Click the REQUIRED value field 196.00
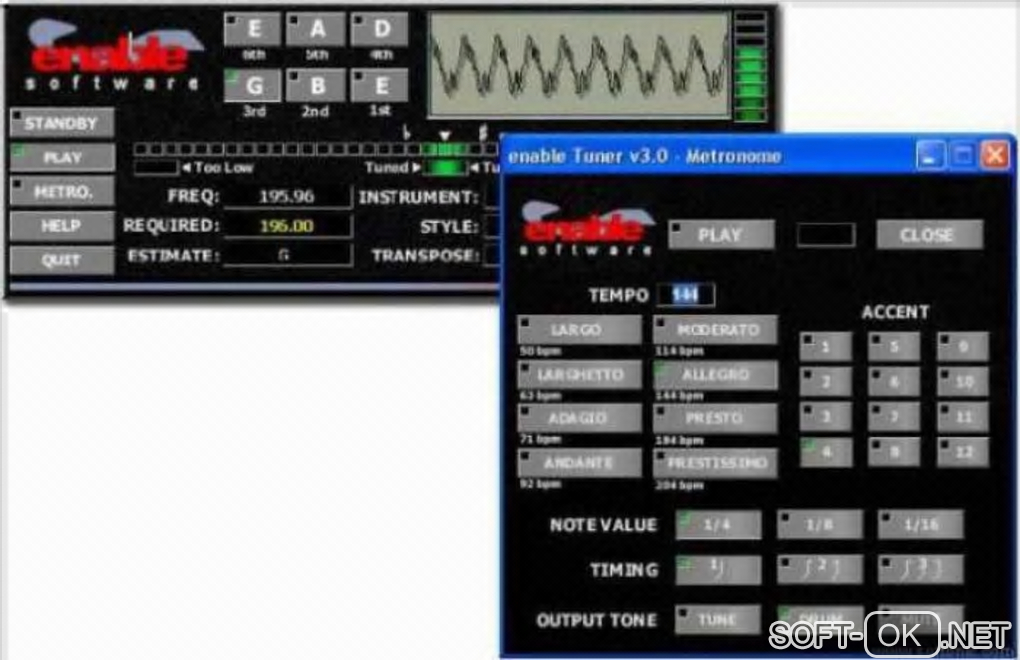The image size is (1020, 660). pos(287,226)
